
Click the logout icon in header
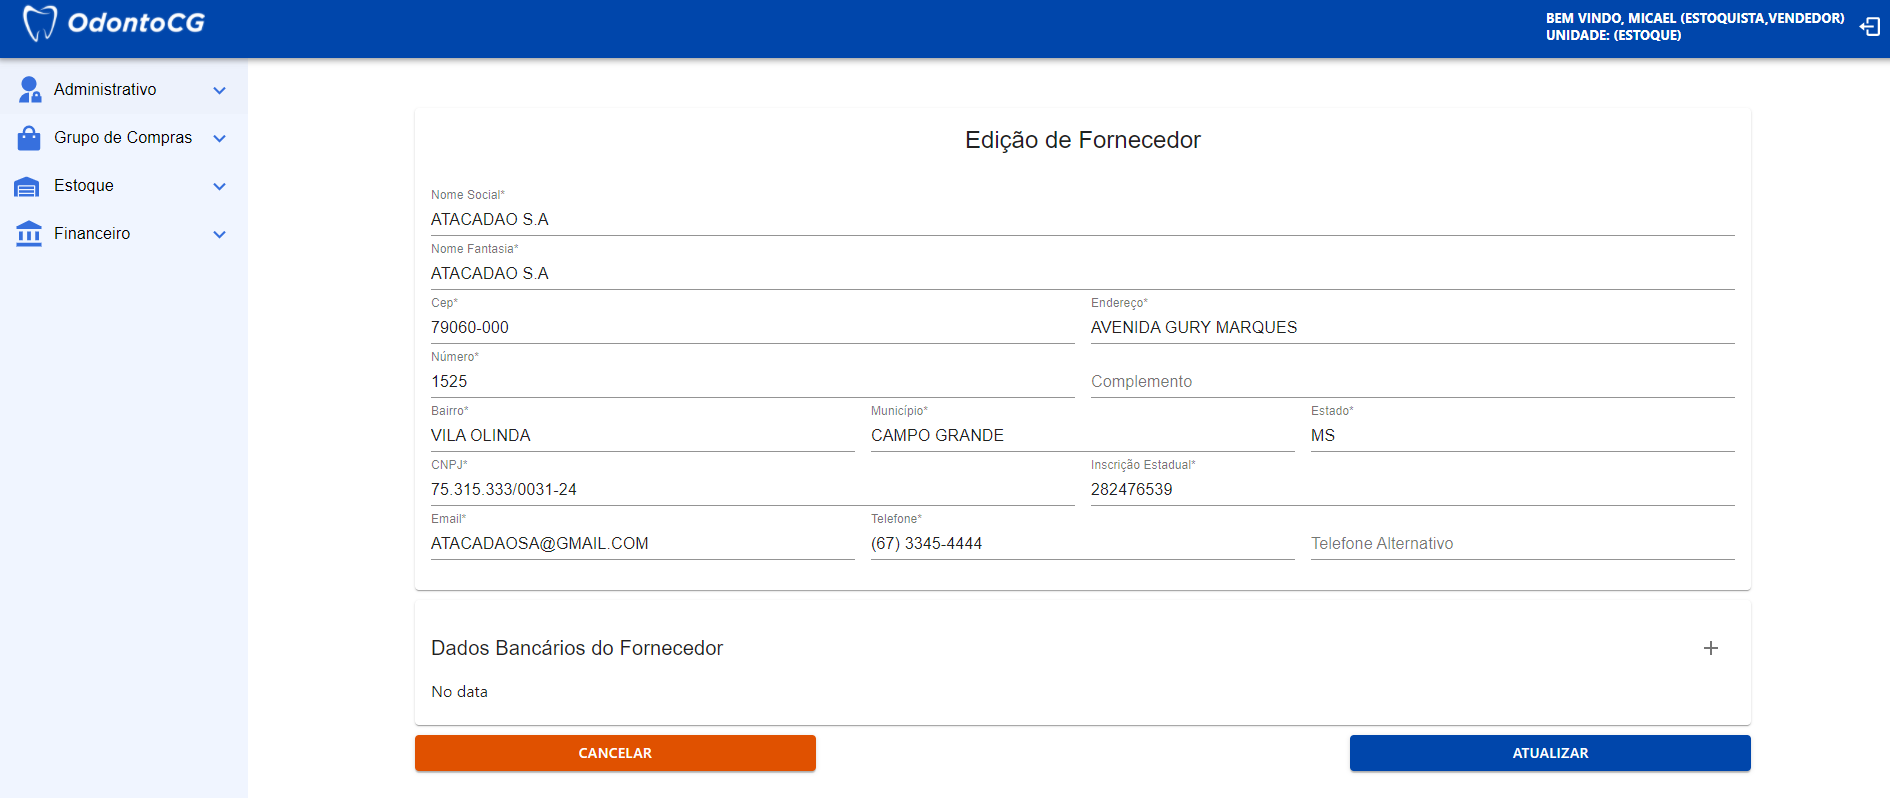(1869, 27)
